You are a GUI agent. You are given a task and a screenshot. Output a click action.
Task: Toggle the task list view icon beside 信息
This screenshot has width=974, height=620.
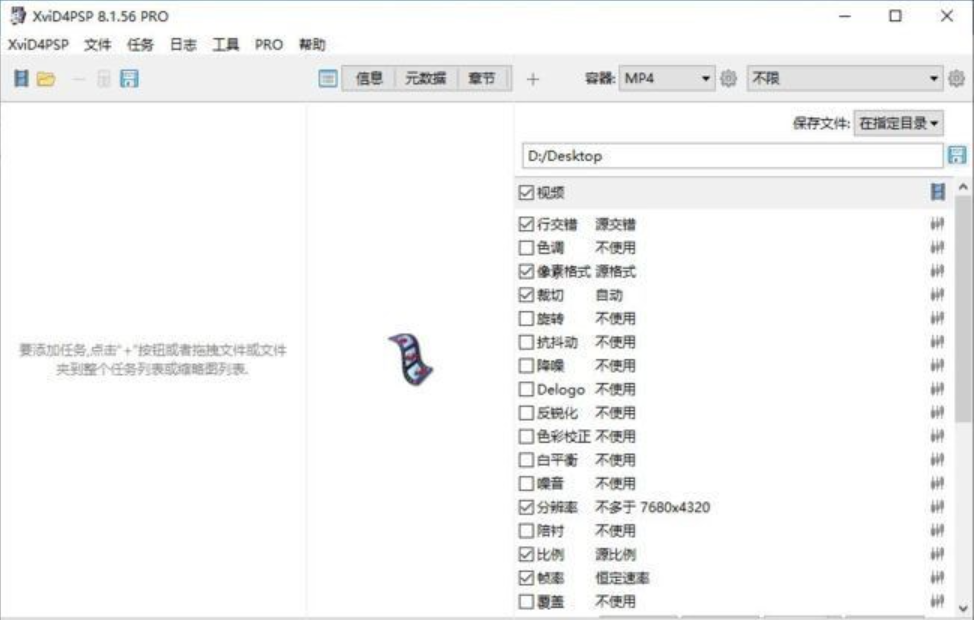click(x=328, y=78)
